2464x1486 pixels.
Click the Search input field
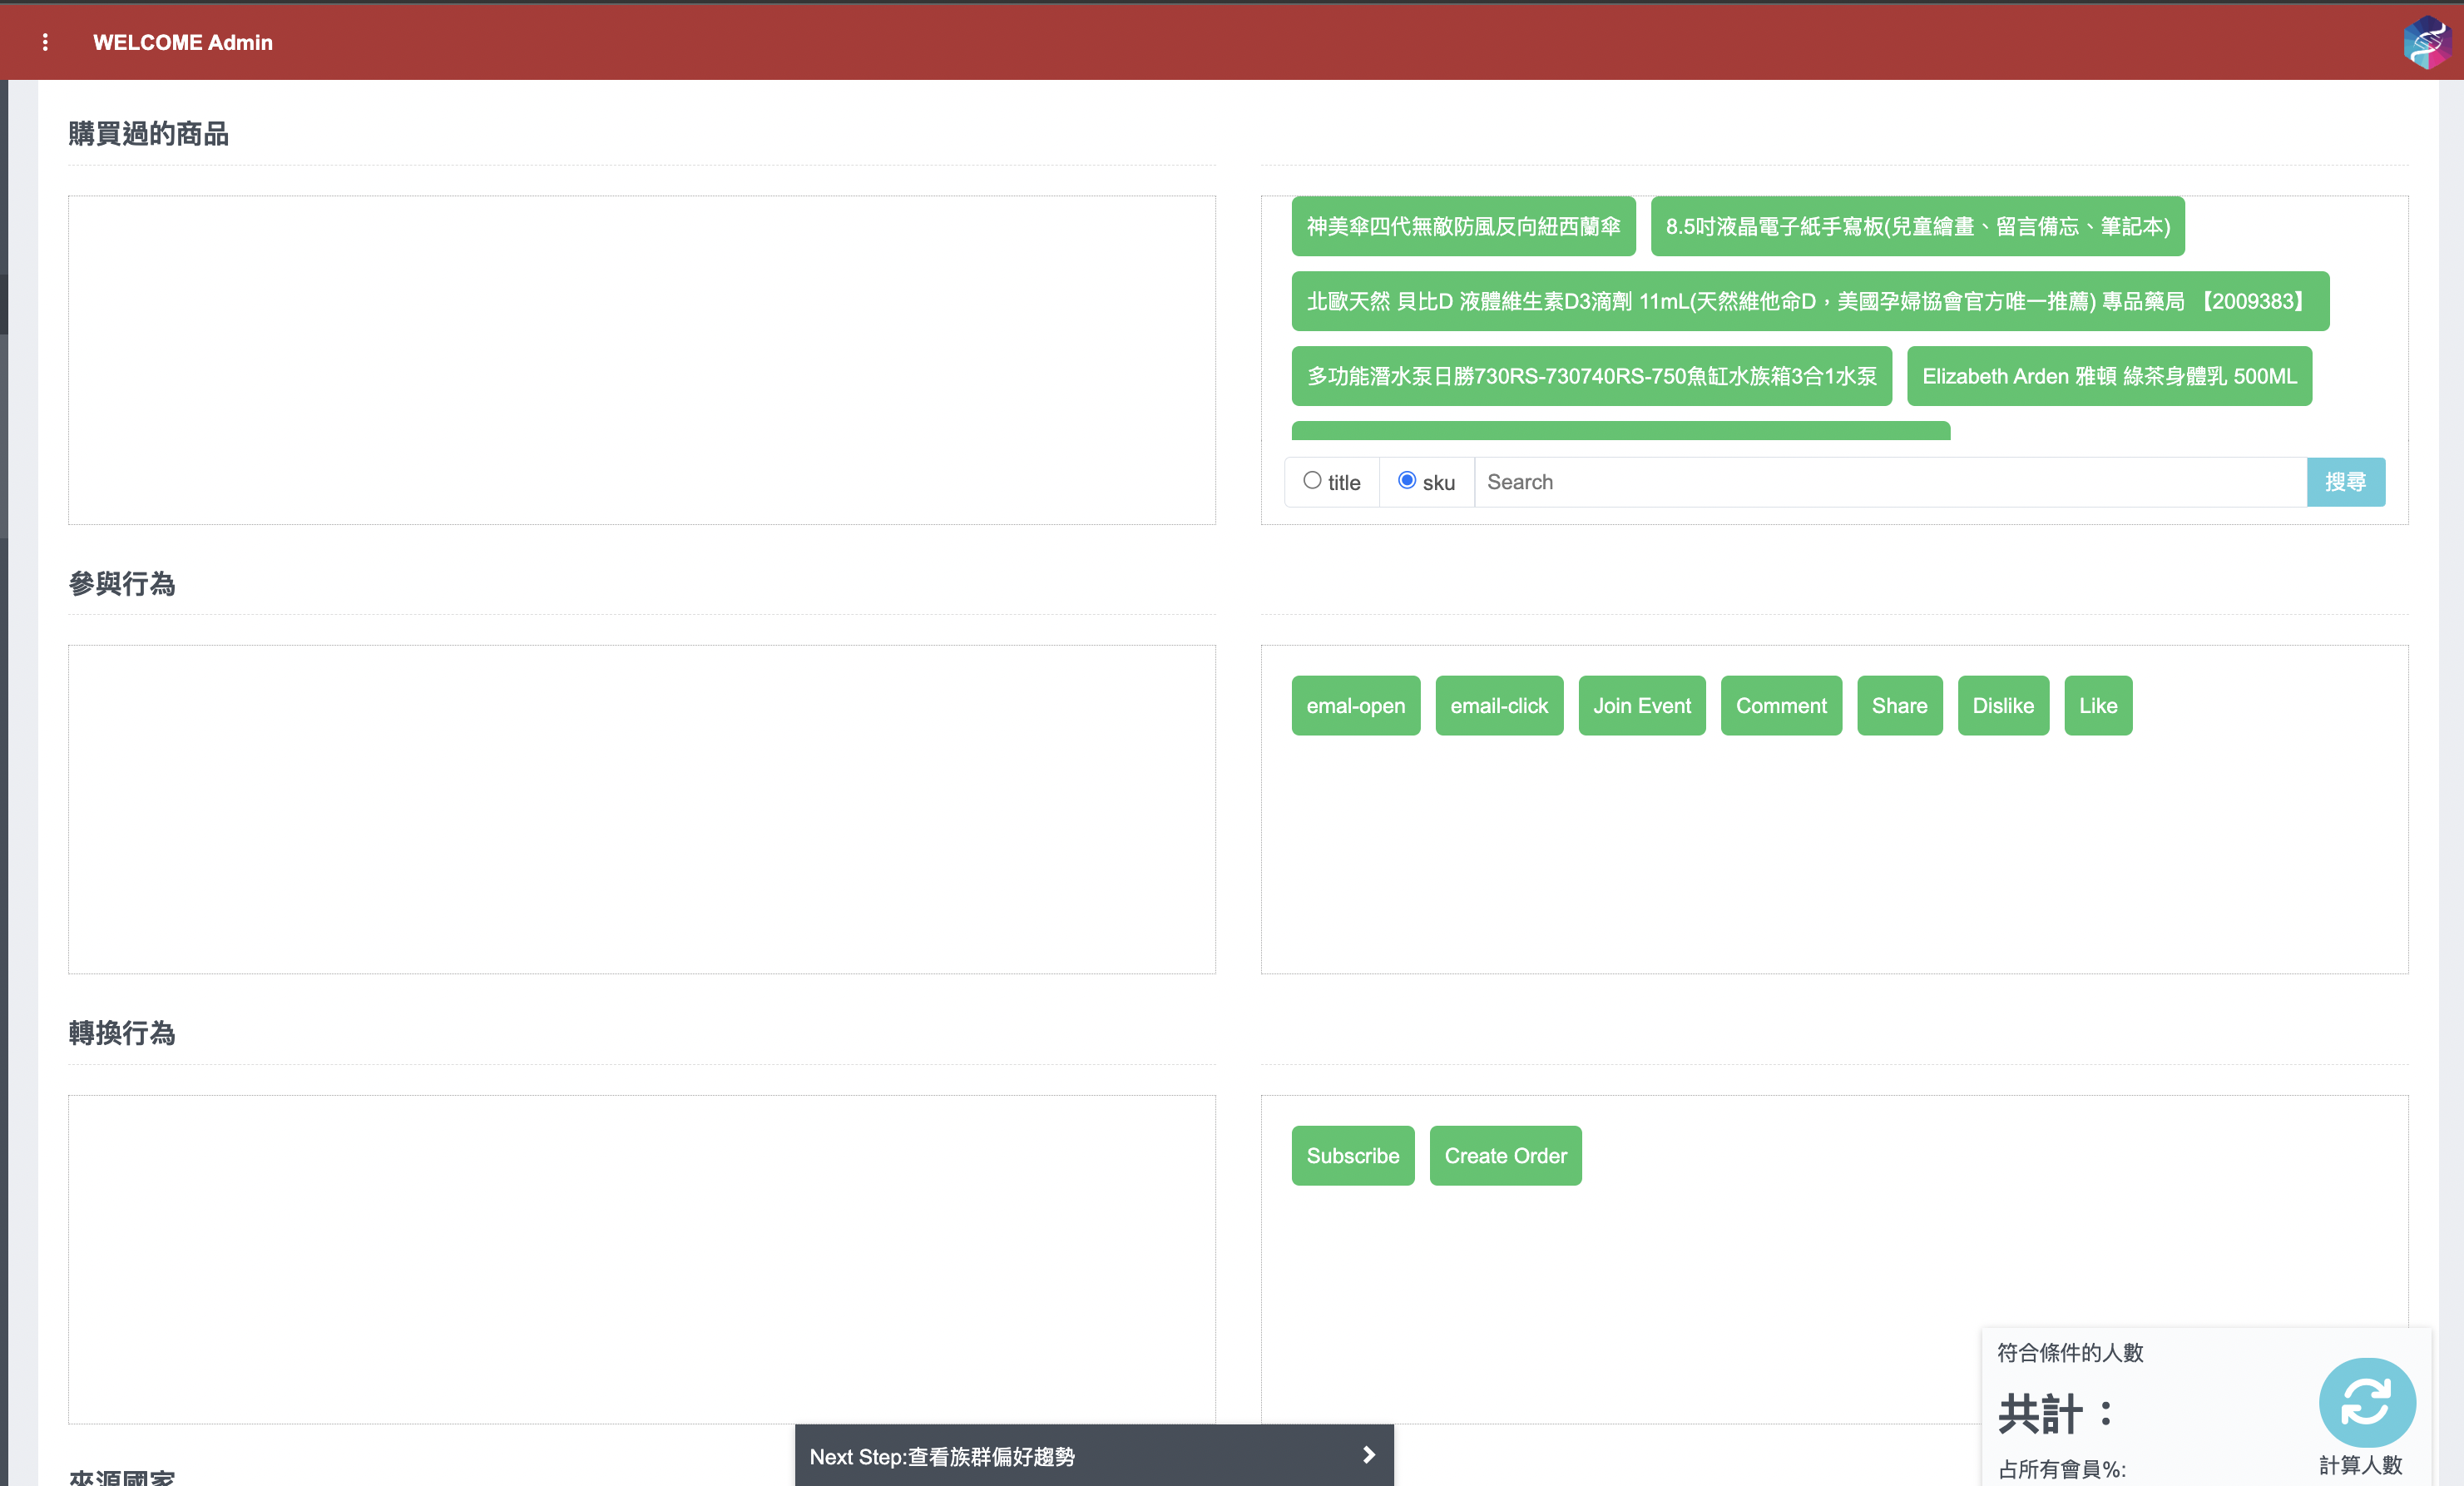pyautogui.click(x=1889, y=482)
